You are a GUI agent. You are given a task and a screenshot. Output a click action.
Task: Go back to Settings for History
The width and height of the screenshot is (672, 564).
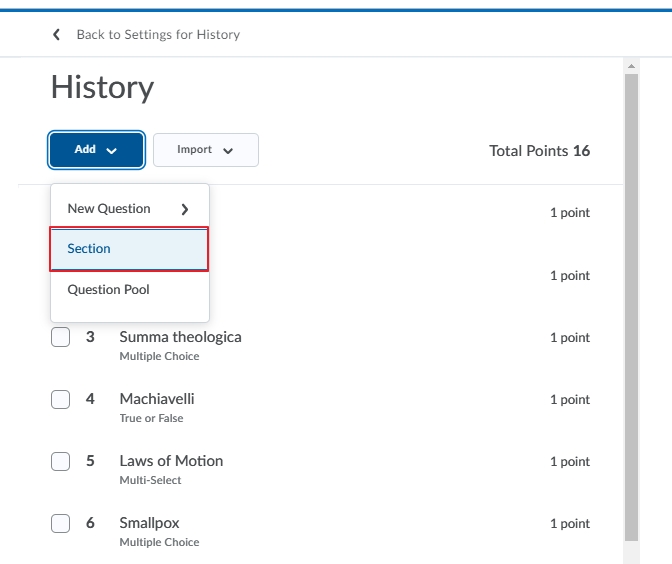[158, 35]
